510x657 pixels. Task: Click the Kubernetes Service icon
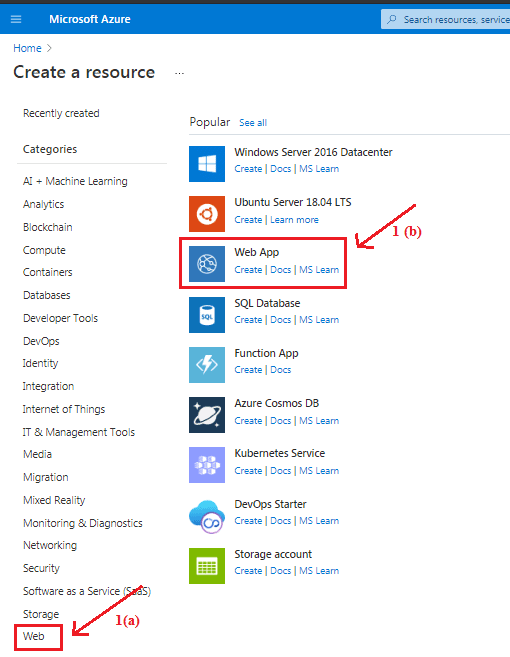pos(207,465)
